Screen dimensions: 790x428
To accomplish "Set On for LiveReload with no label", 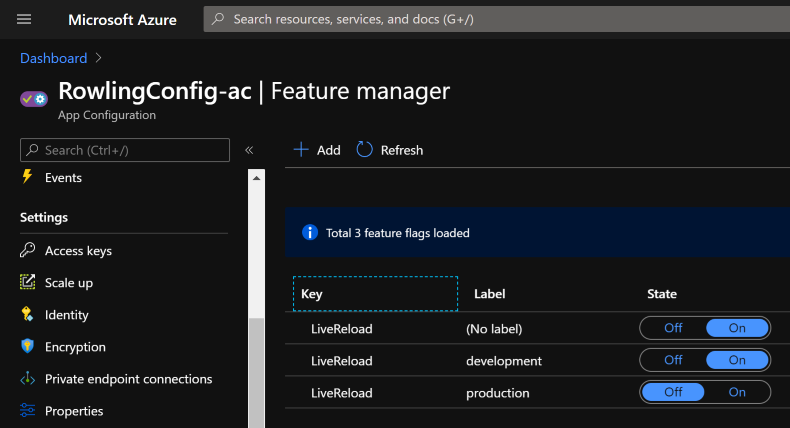I will [737, 328].
